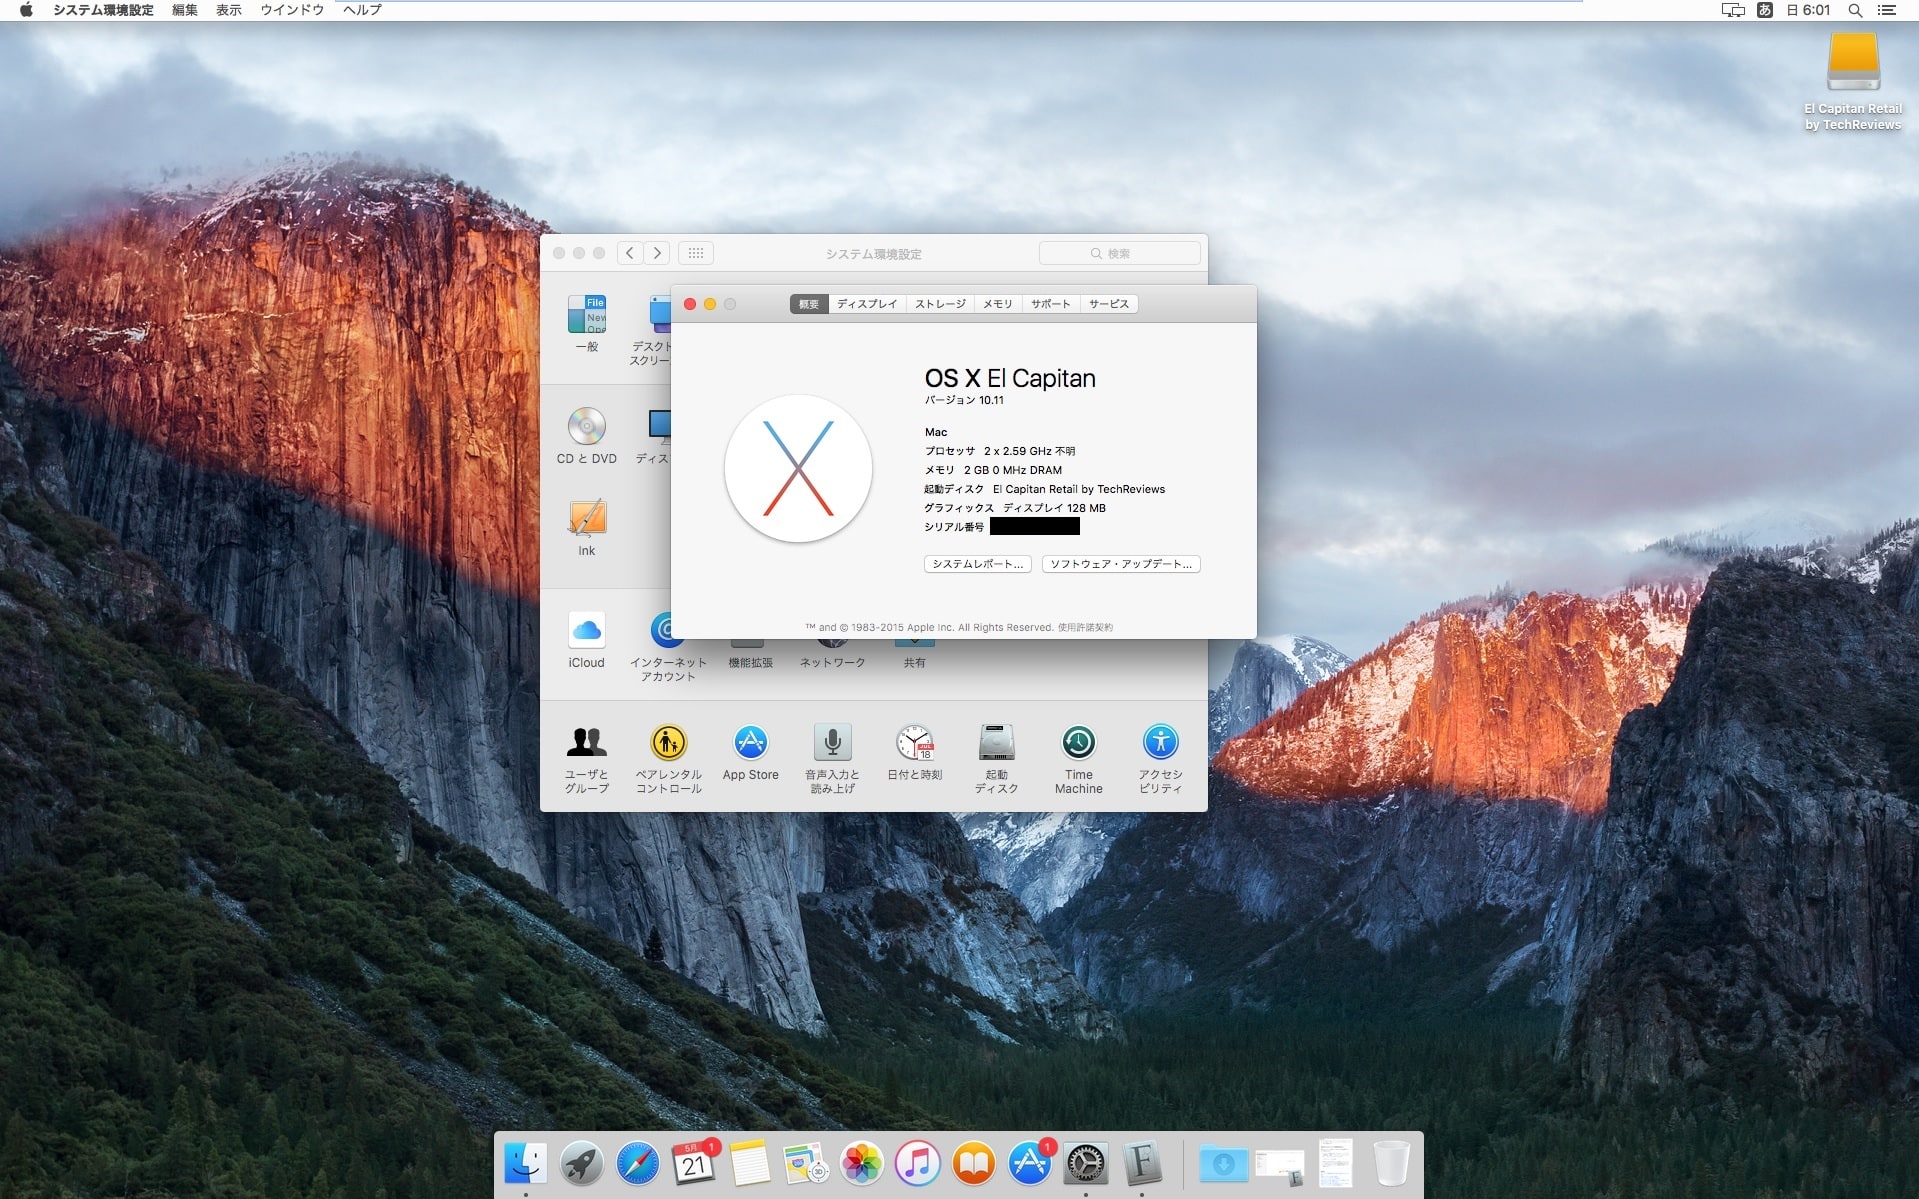Screen dimensions: 1919x1199
Task: Select El Capitan Retail drive on desktop
Action: [1853, 62]
